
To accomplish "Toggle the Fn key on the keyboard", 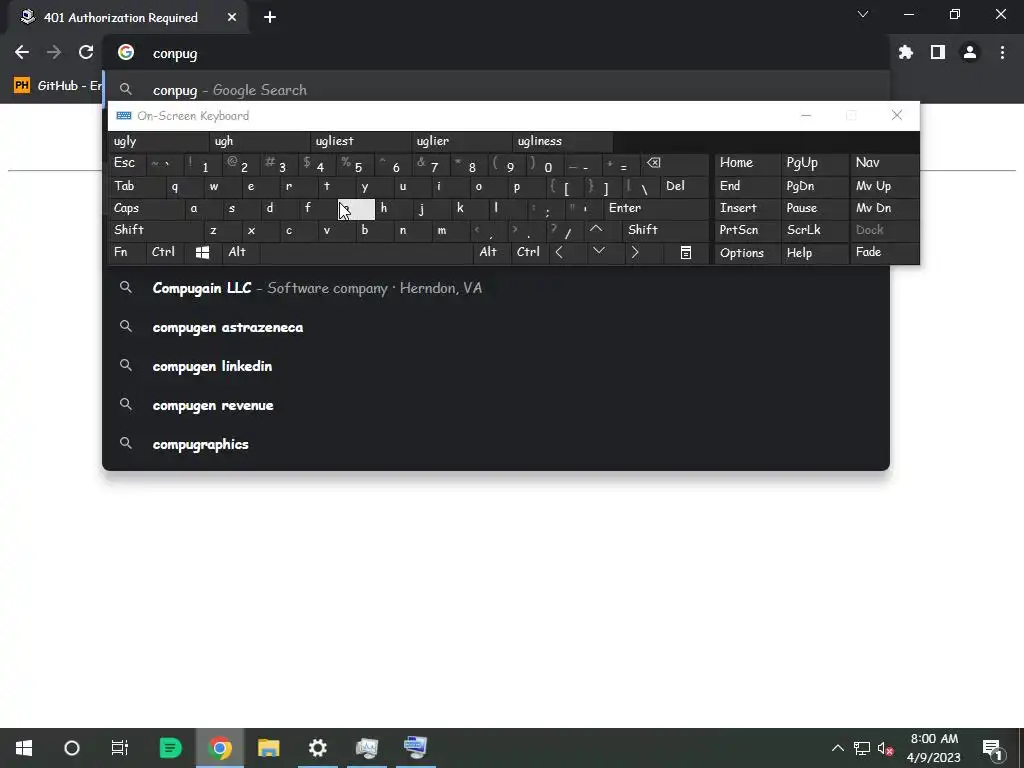I will pos(127,252).
